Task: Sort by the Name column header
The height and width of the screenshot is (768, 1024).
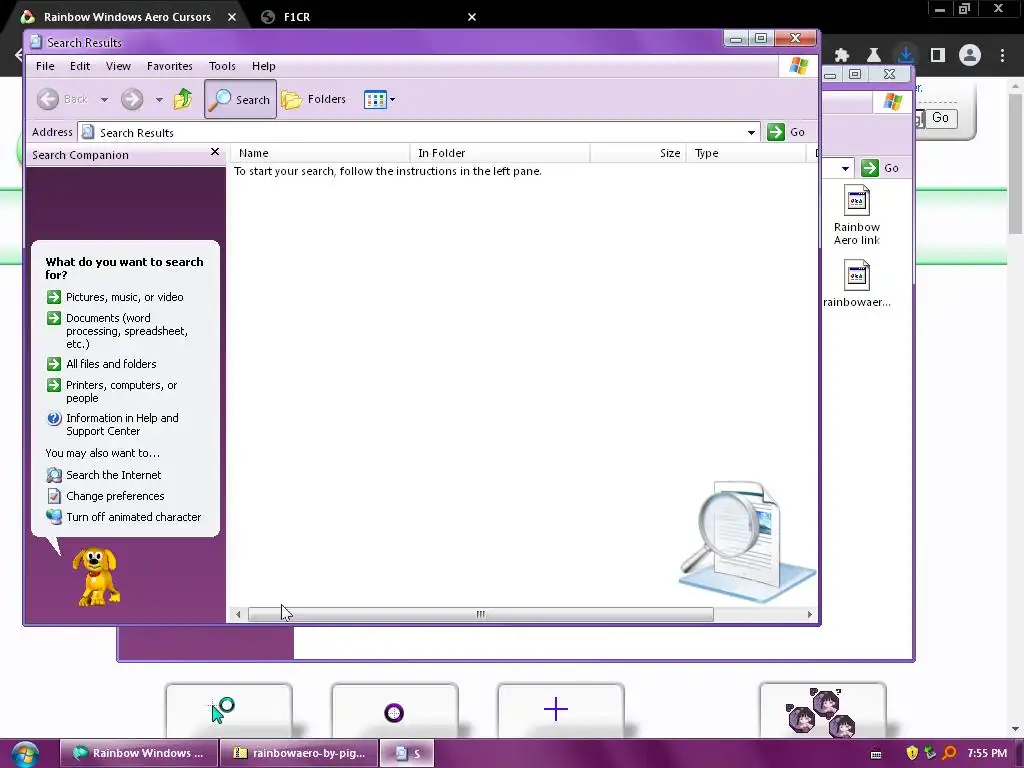Action: click(x=320, y=153)
